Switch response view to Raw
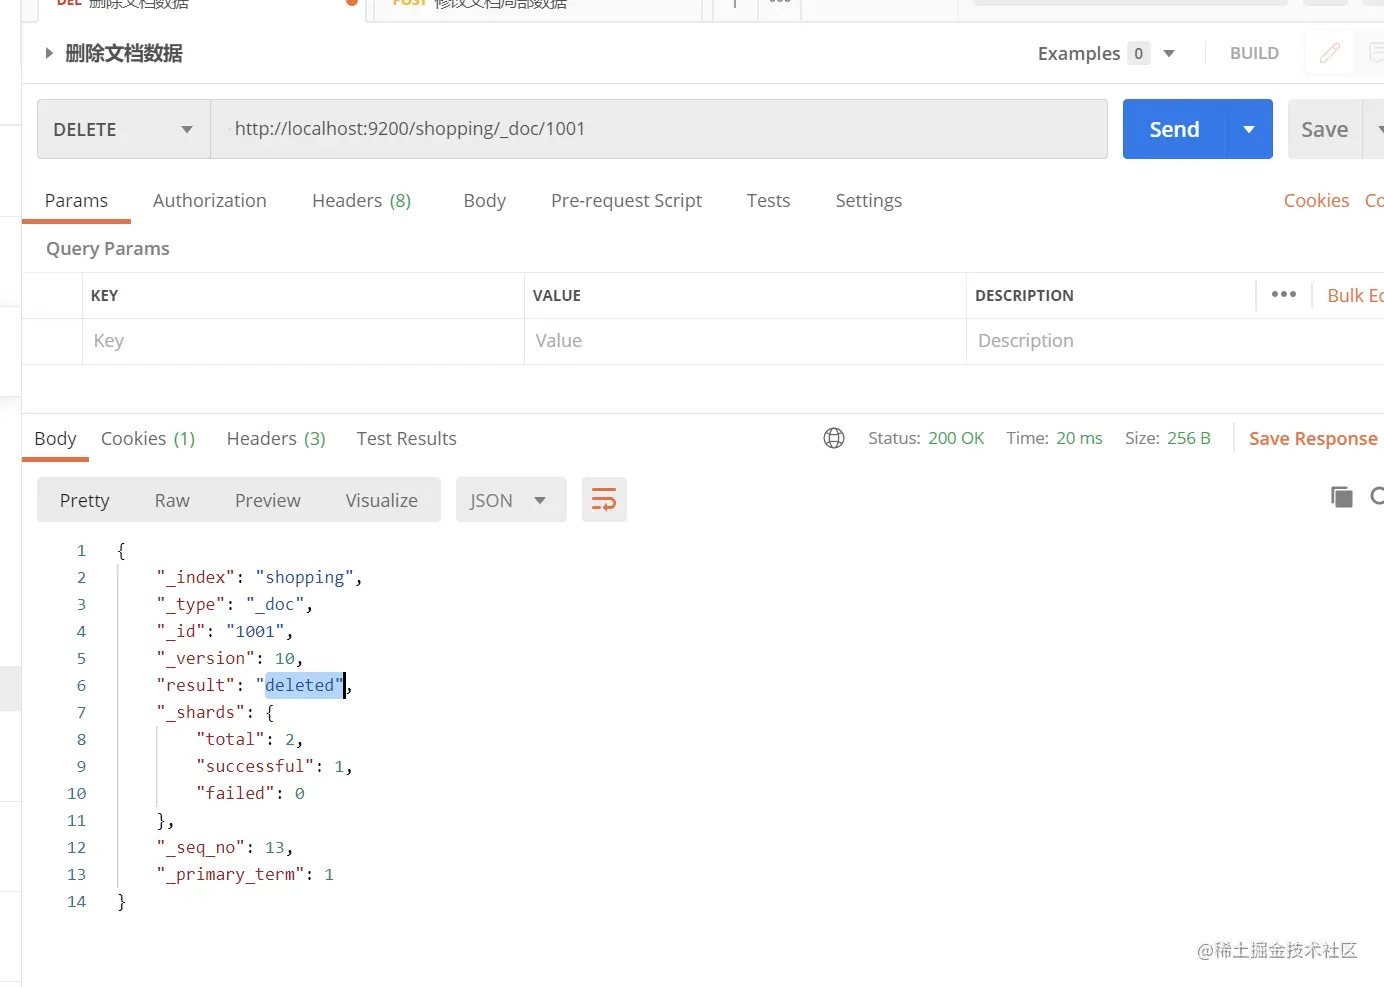The width and height of the screenshot is (1384, 987). coord(172,500)
